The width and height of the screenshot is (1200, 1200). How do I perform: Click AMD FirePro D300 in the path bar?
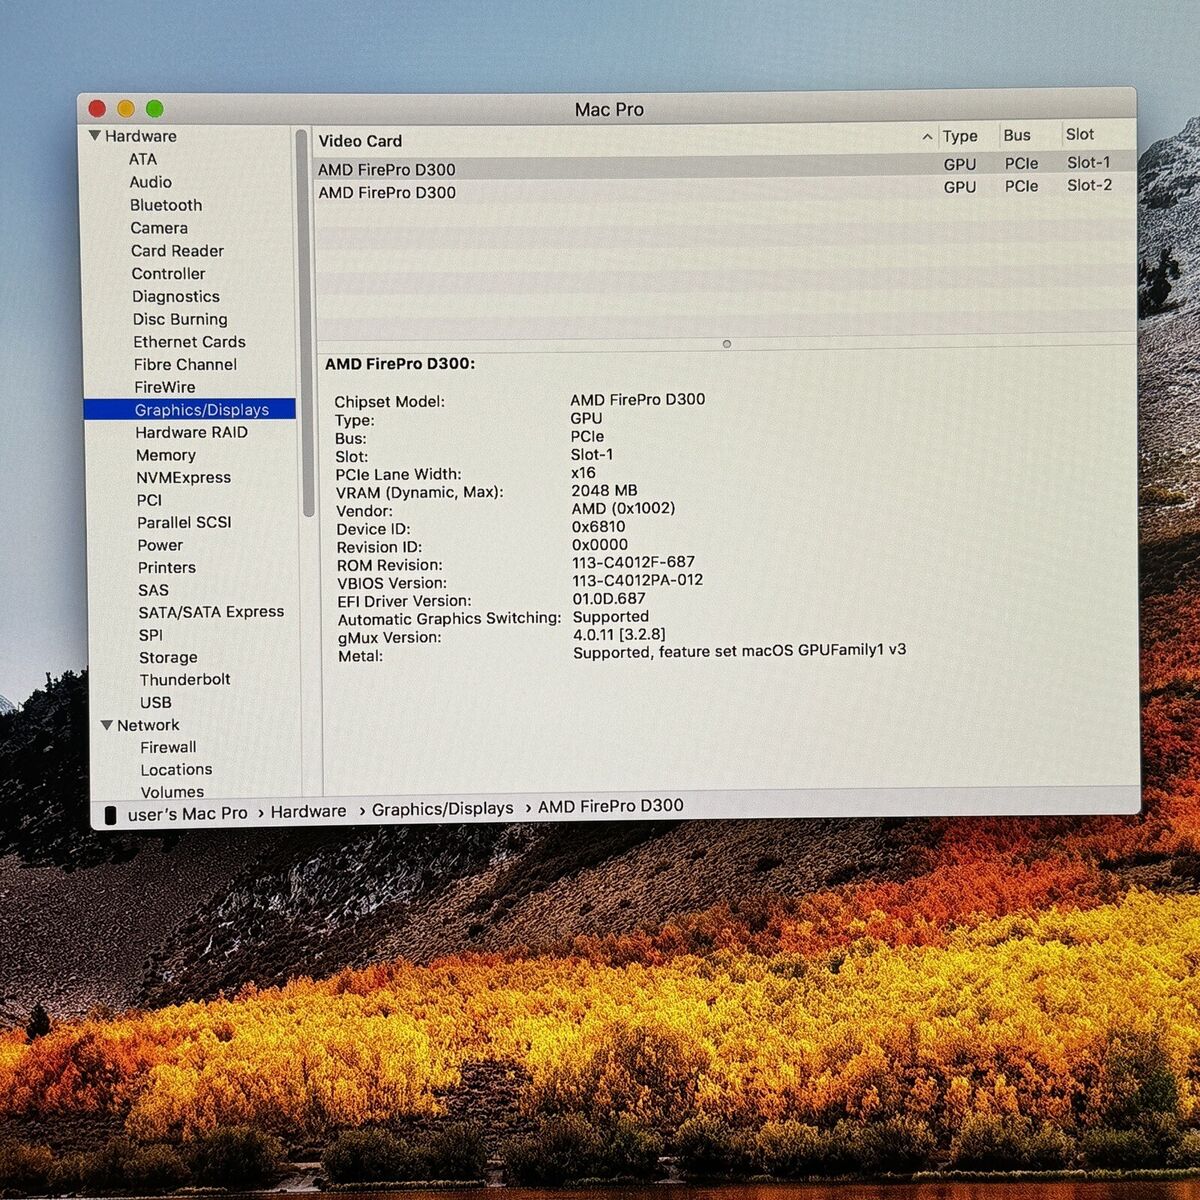tap(611, 806)
